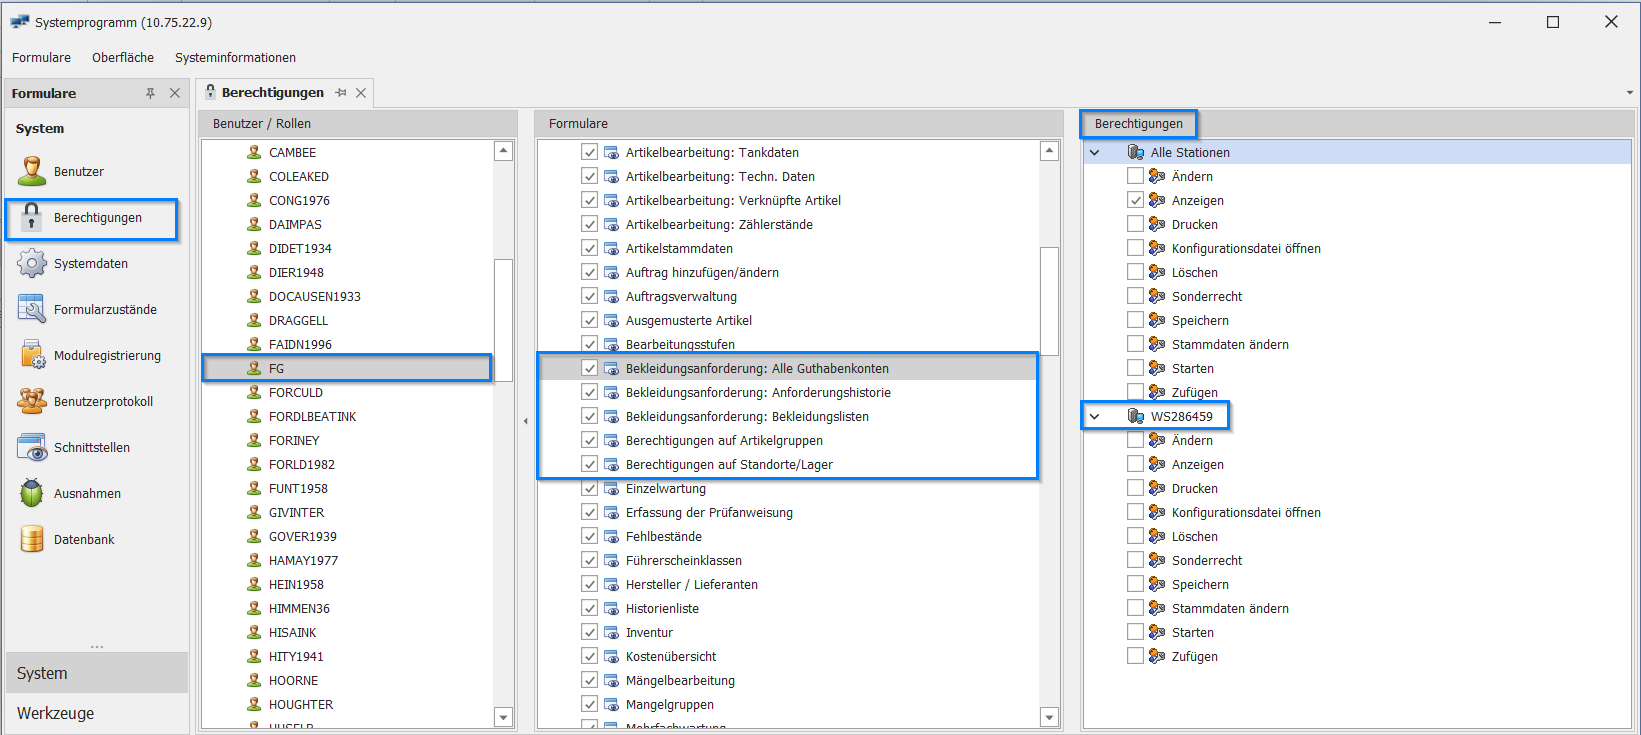Uncheck Anzeigen under Alle Stationen
The height and width of the screenshot is (735, 1641).
coord(1135,200)
